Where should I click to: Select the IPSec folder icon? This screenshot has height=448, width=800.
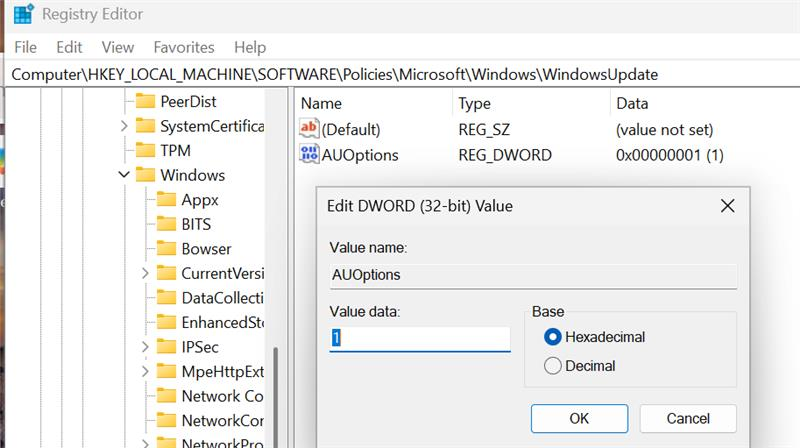pyautogui.click(x=166, y=346)
